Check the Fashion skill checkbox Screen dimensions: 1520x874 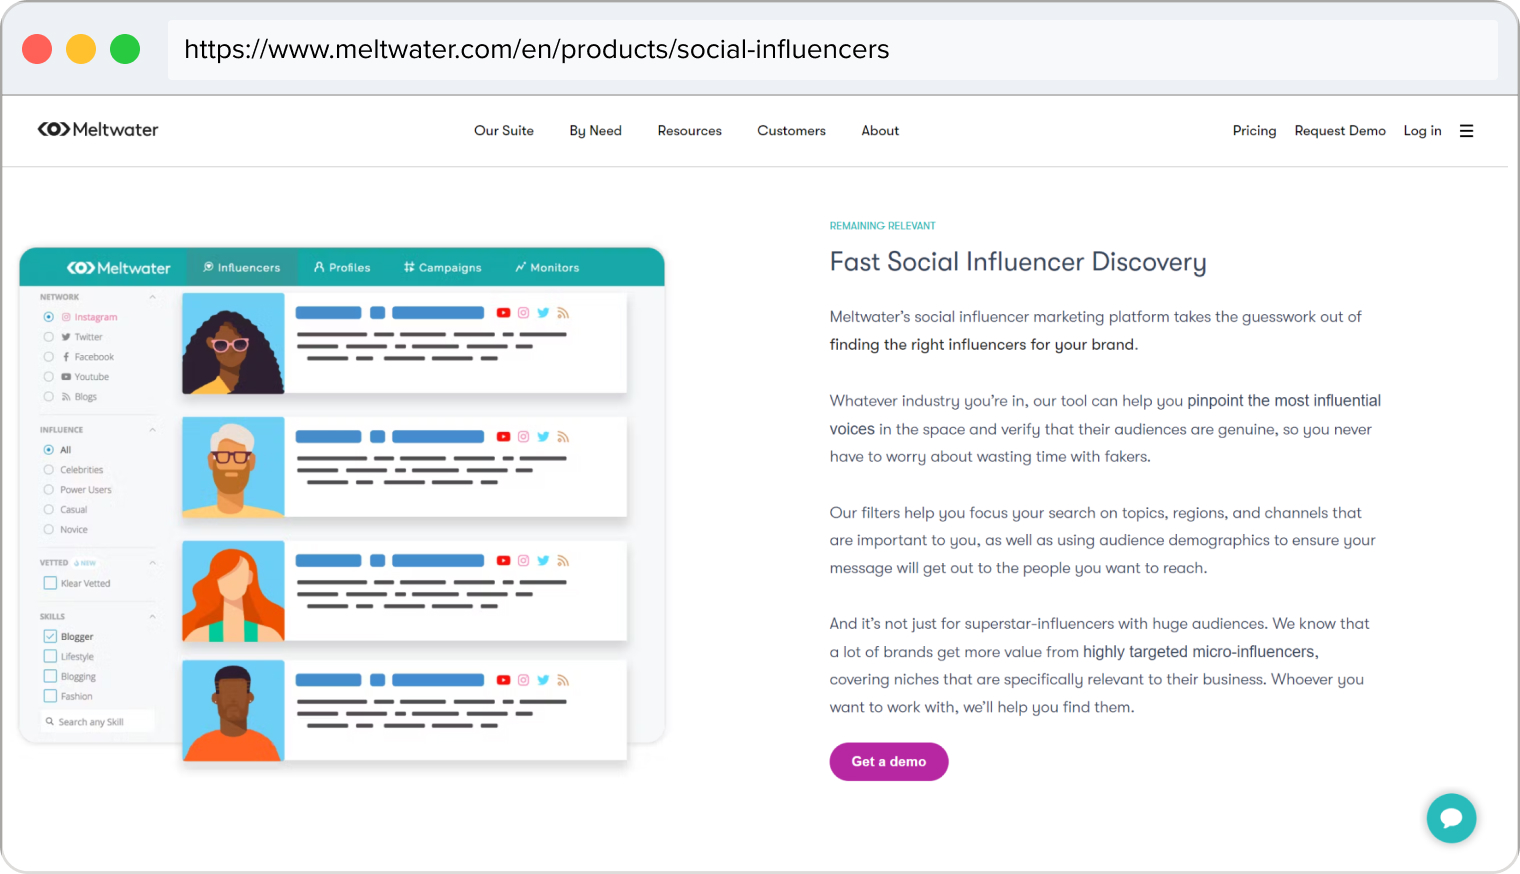click(x=50, y=696)
